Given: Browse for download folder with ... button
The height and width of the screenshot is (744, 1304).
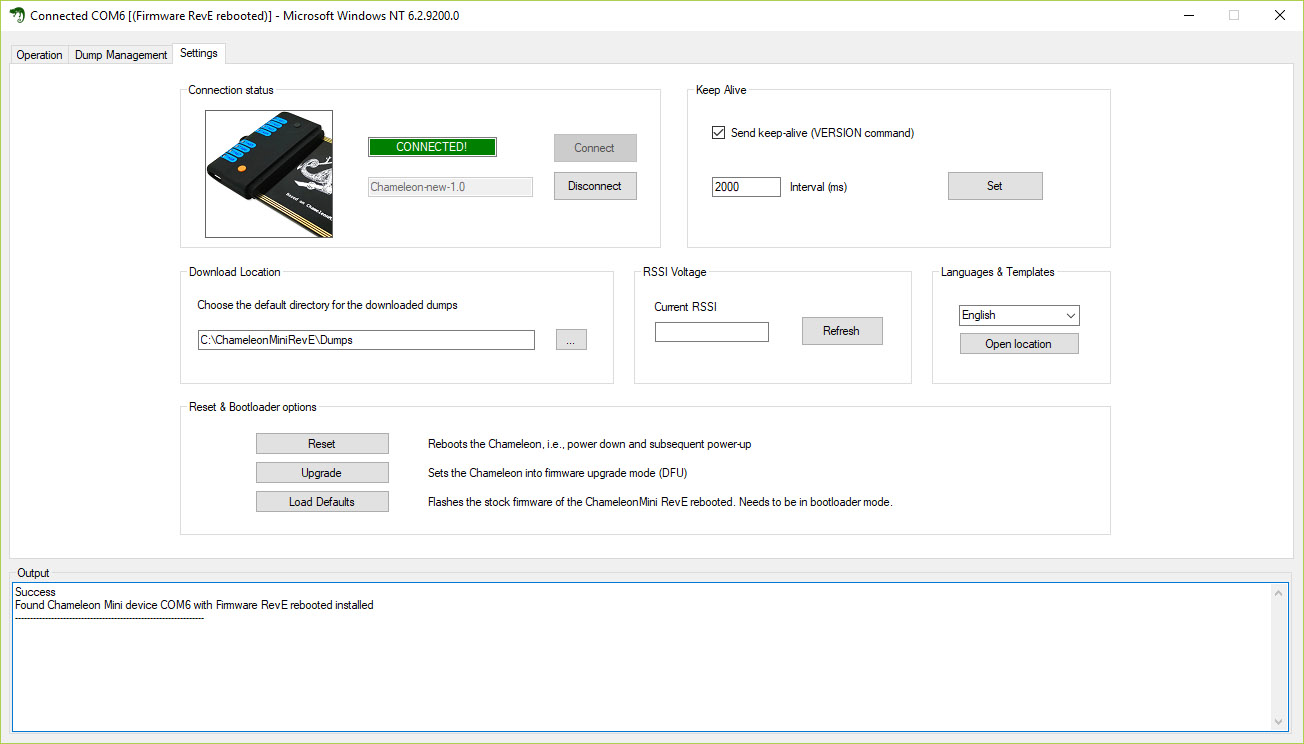Looking at the screenshot, I should 571,340.
